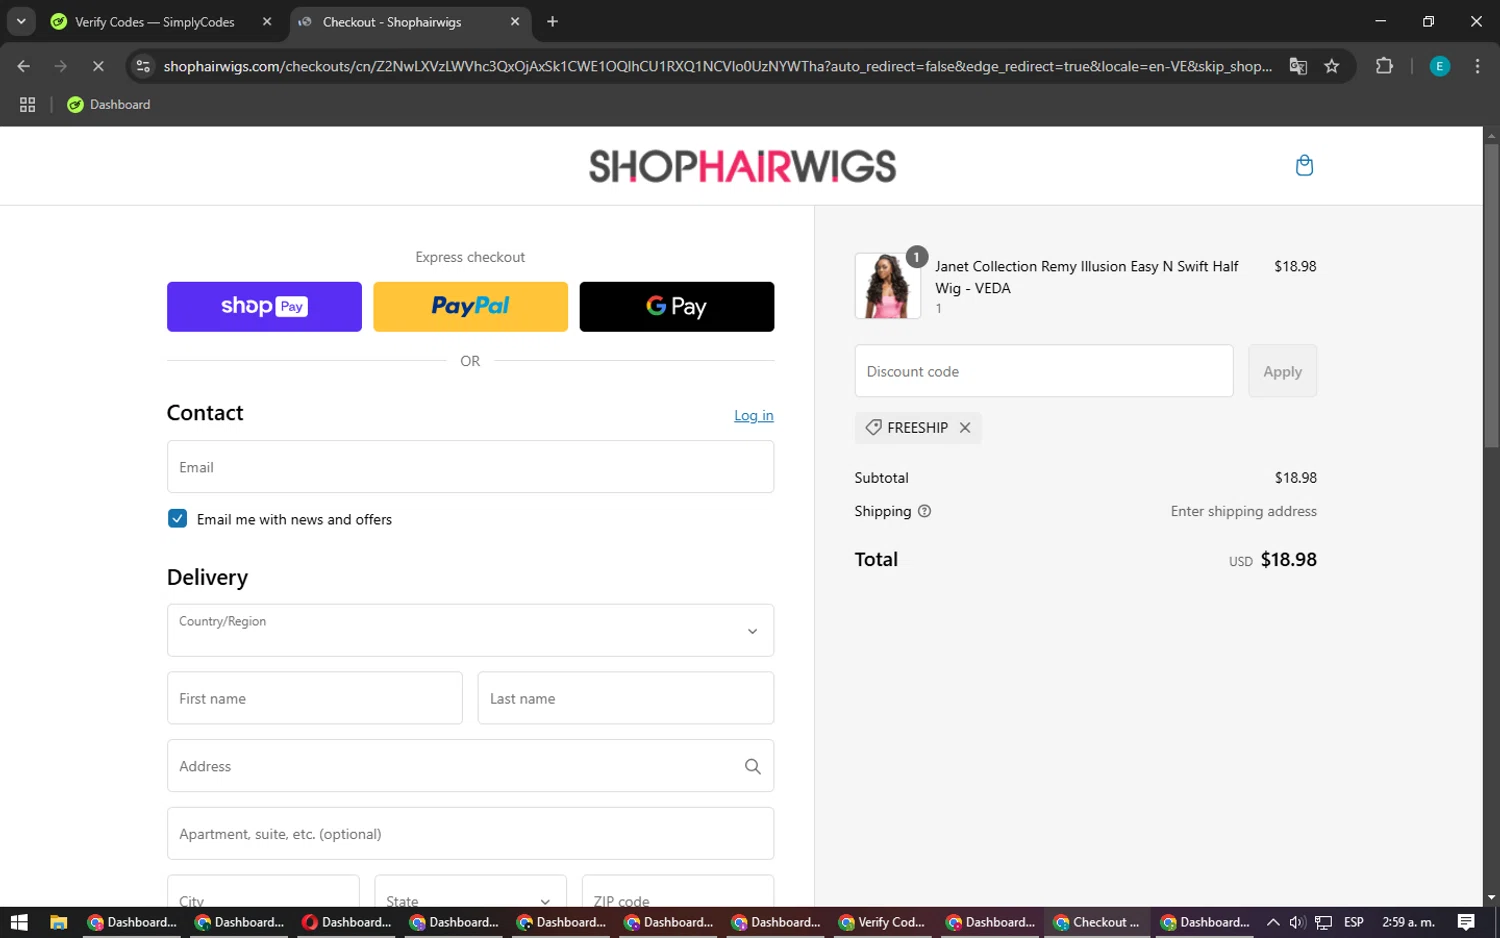
Task: Apply the discount code
Action: click(1282, 371)
